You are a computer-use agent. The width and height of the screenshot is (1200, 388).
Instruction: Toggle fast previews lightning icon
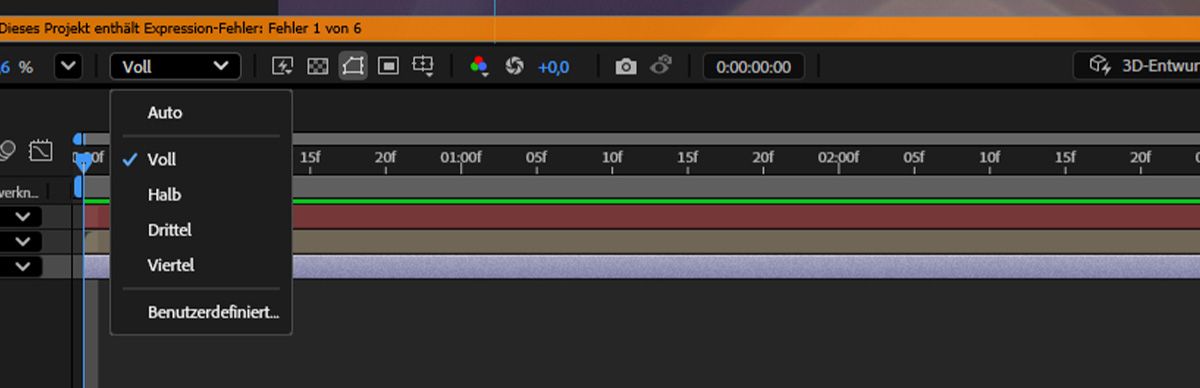coord(283,66)
